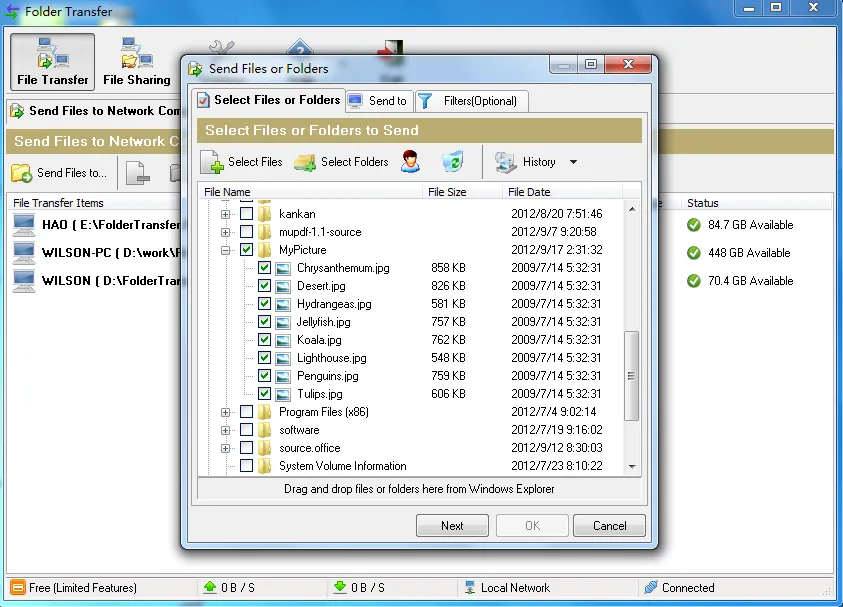Click Select Folders in dialog toolbar

tap(341, 162)
